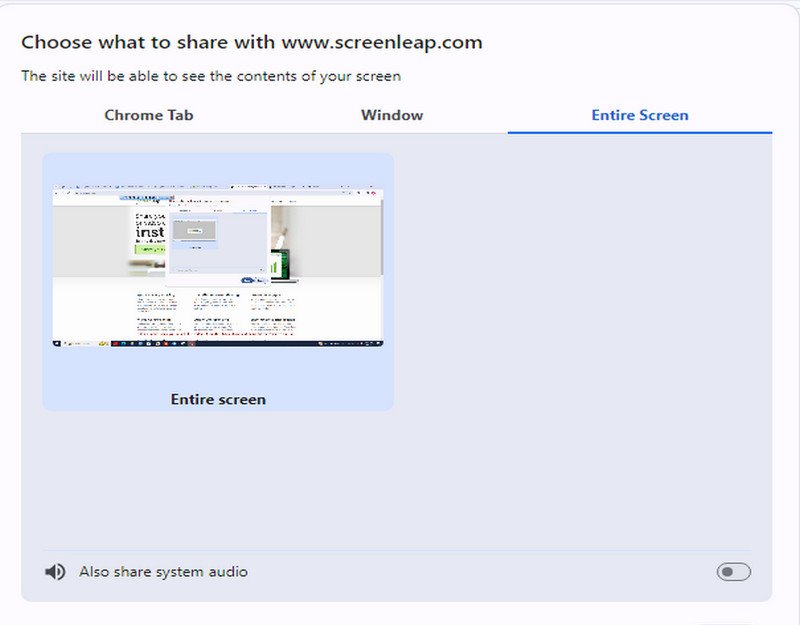Screen dimensions: 800x625
Task: Switch to the Chrome Tab option
Action: [148, 115]
